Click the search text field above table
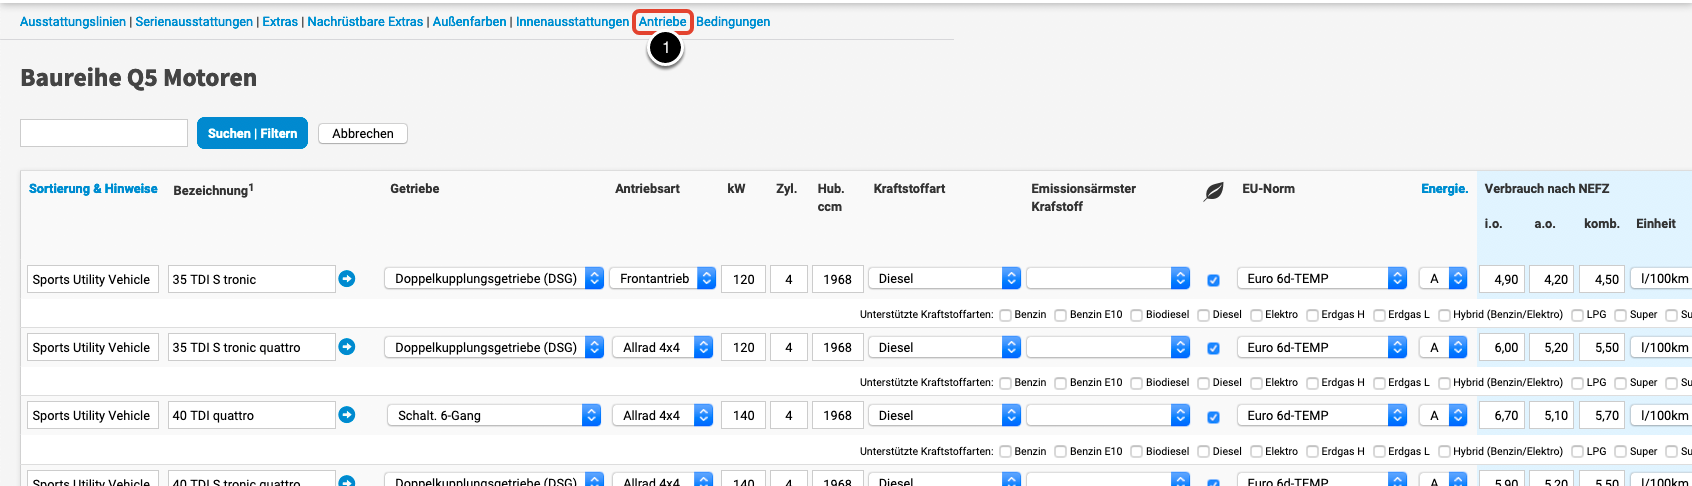The height and width of the screenshot is (486, 1692). [x=104, y=133]
